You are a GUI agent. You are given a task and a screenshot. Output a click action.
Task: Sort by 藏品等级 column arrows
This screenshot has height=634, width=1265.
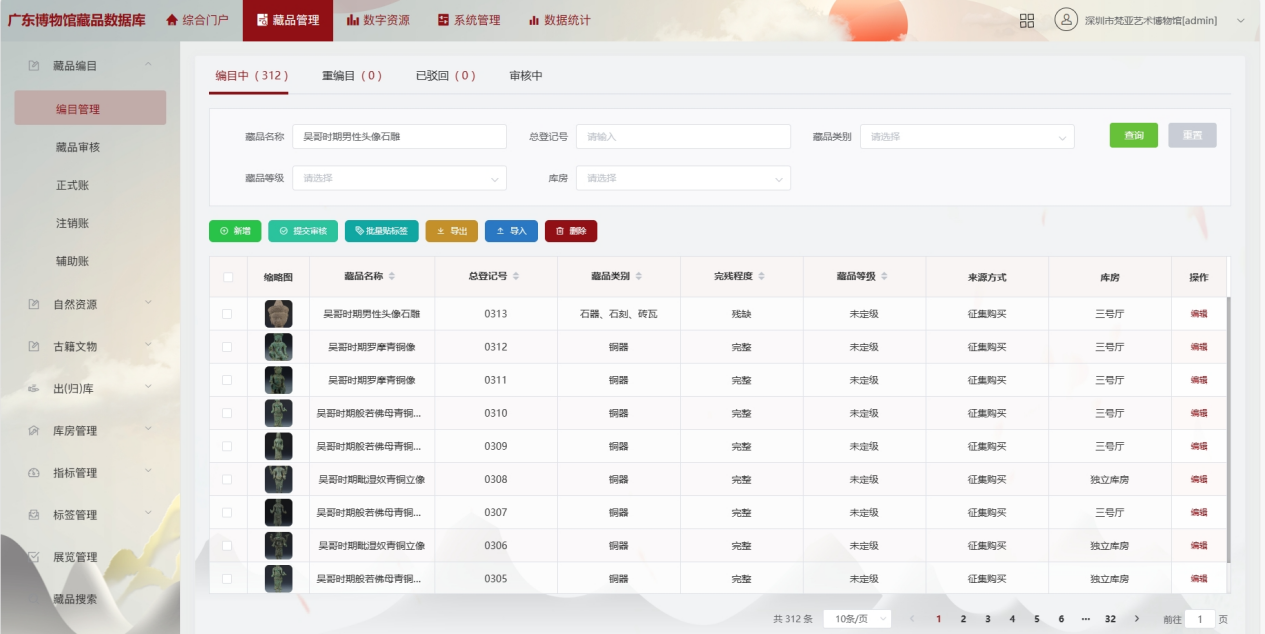884,277
